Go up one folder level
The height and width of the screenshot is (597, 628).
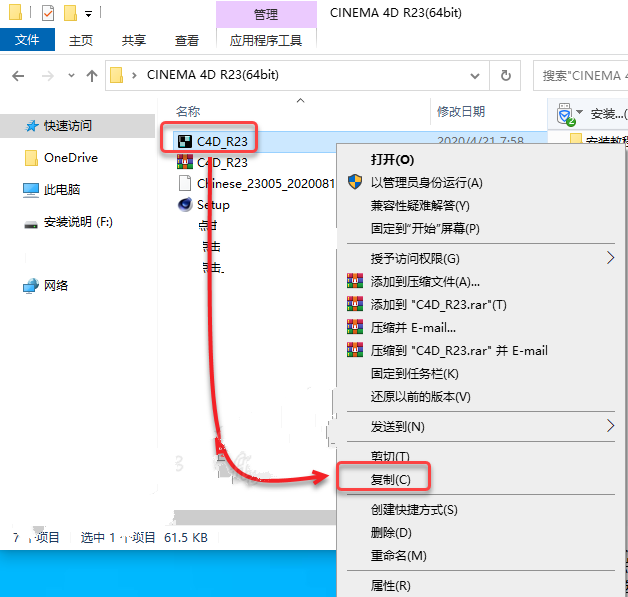click(92, 76)
